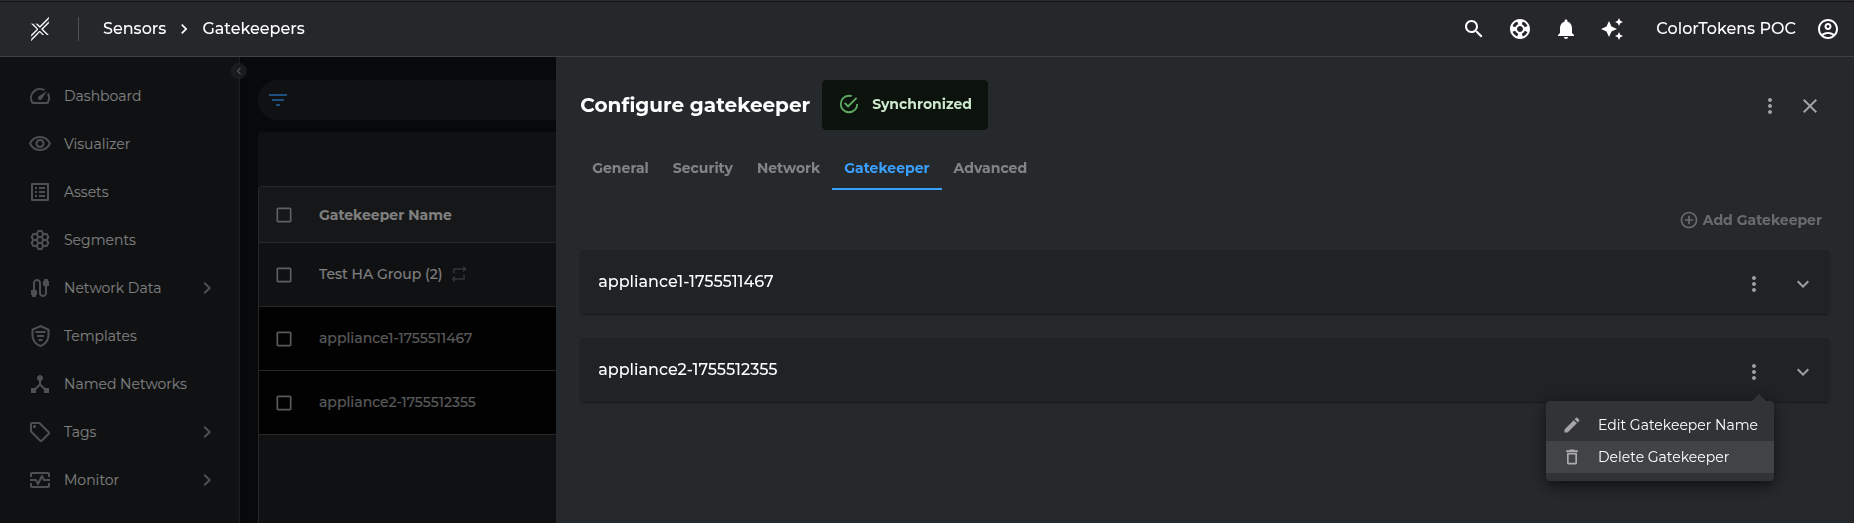Tick the appliance1-1755511467 row checkbox
Screen dimensions: 1854x523
pyautogui.click(x=284, y=339)
